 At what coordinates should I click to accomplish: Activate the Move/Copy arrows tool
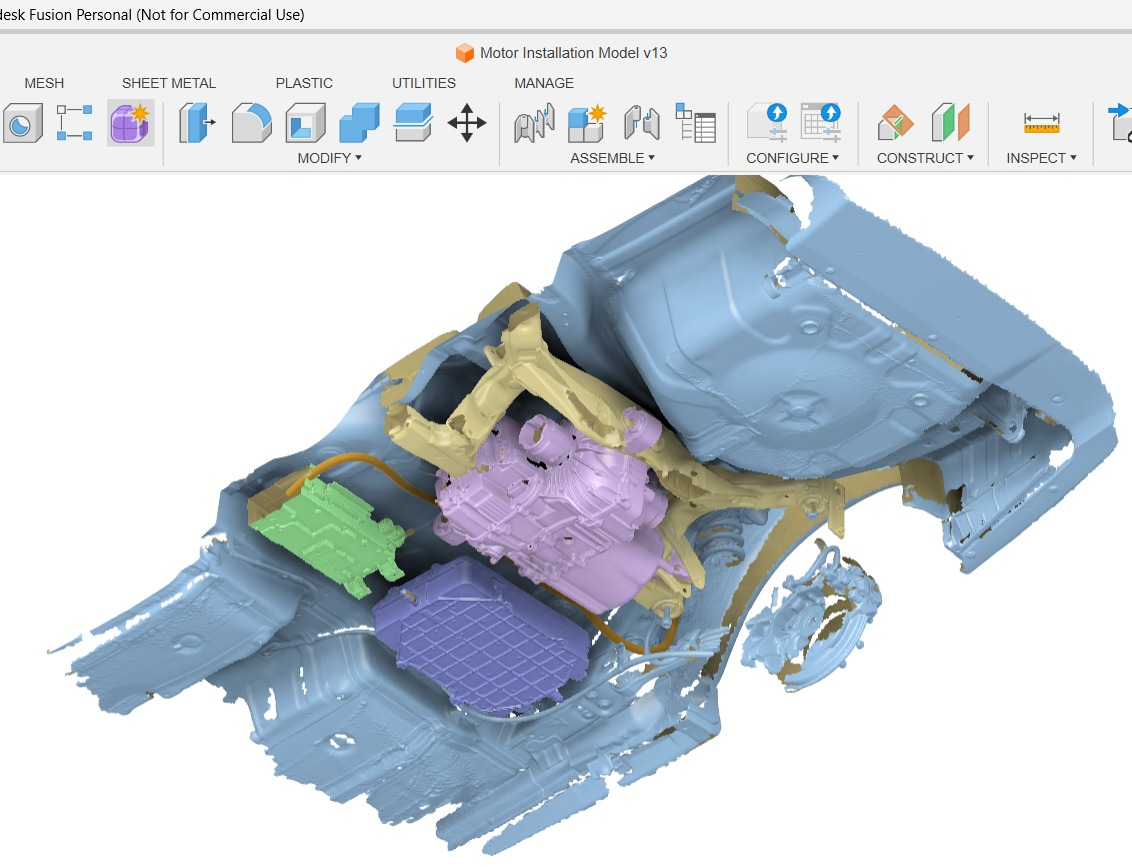[466, 124]
